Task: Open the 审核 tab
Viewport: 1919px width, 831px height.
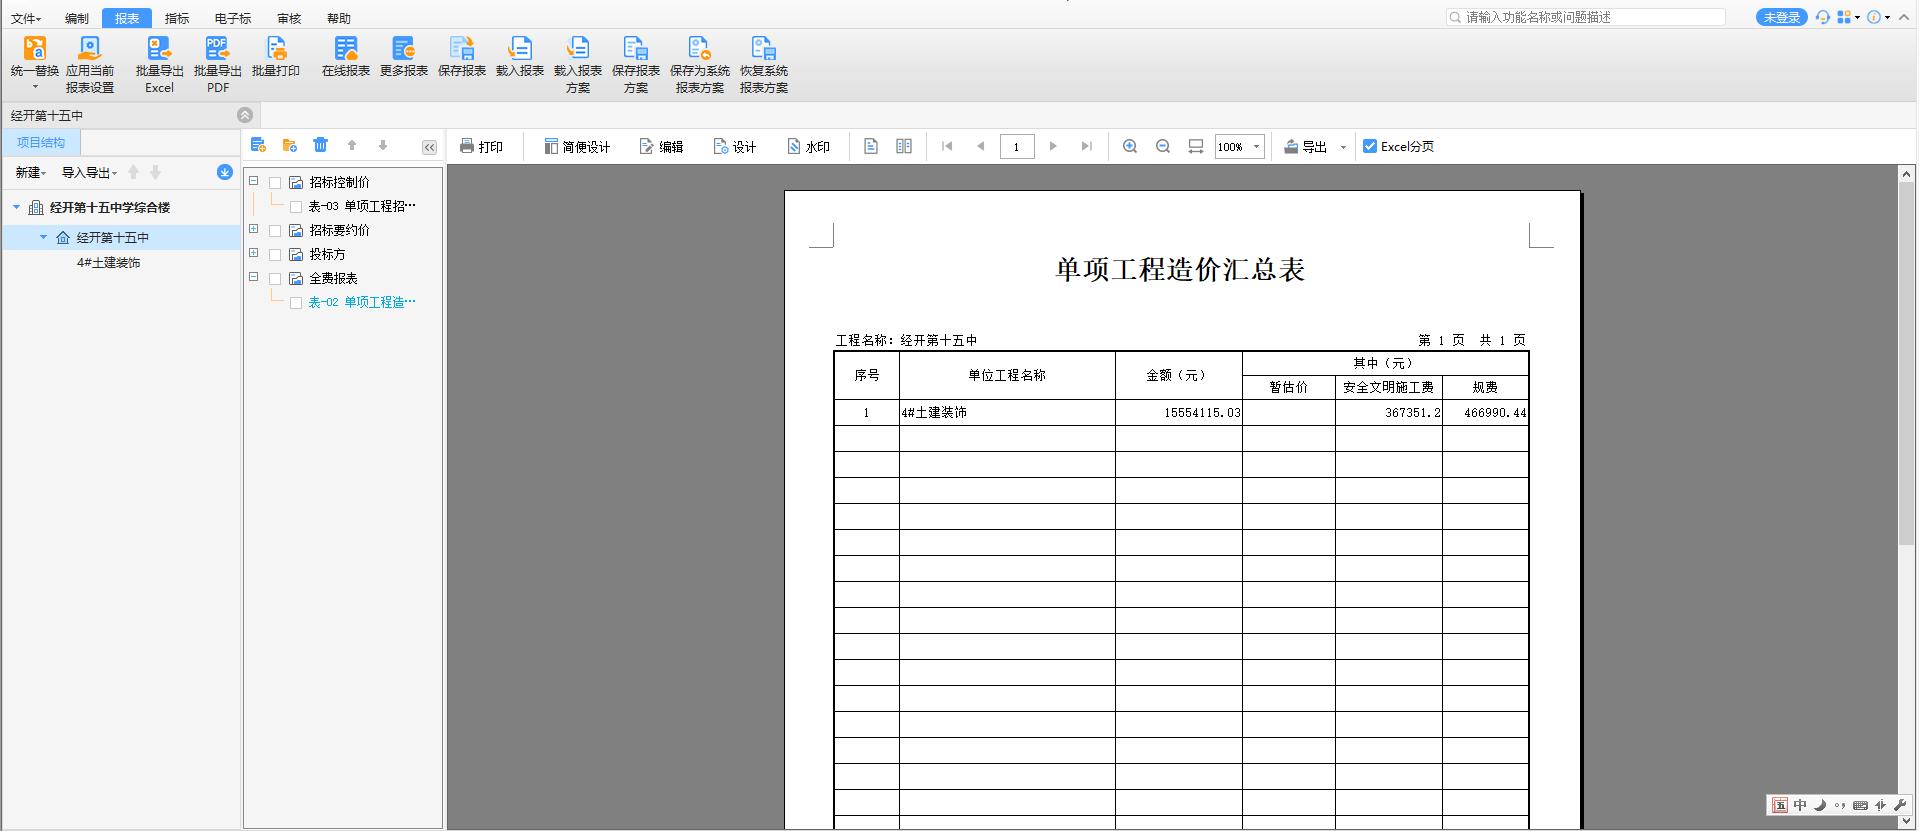Action: pyautogui.click(x=289, y=18)
